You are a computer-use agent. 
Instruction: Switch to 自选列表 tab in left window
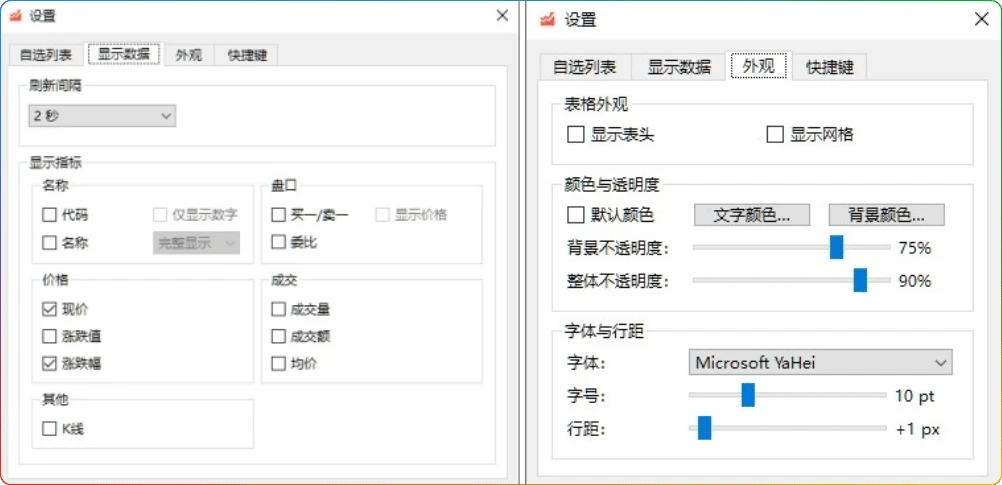[45, 55]
